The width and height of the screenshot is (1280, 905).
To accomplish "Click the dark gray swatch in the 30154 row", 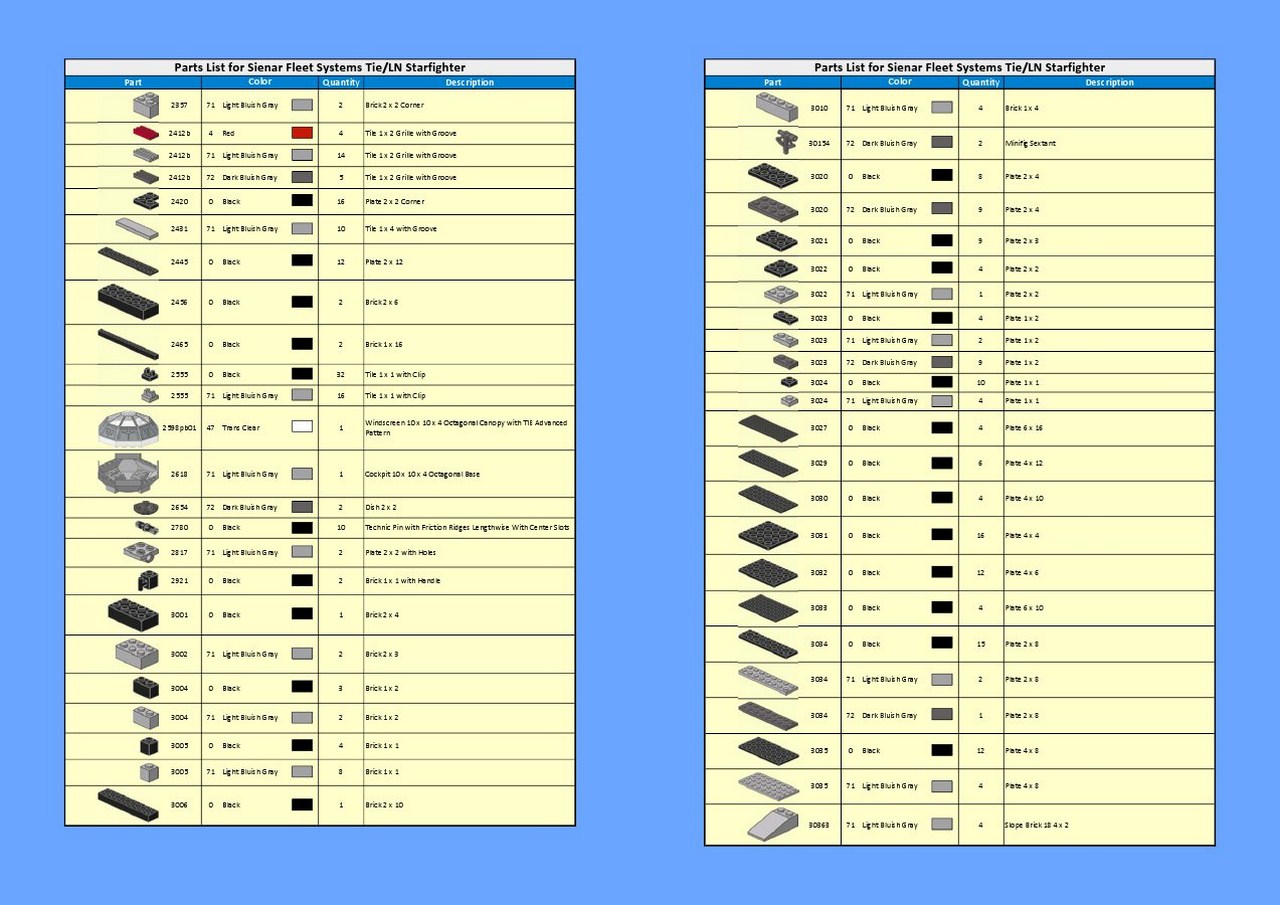I will 942,143.
